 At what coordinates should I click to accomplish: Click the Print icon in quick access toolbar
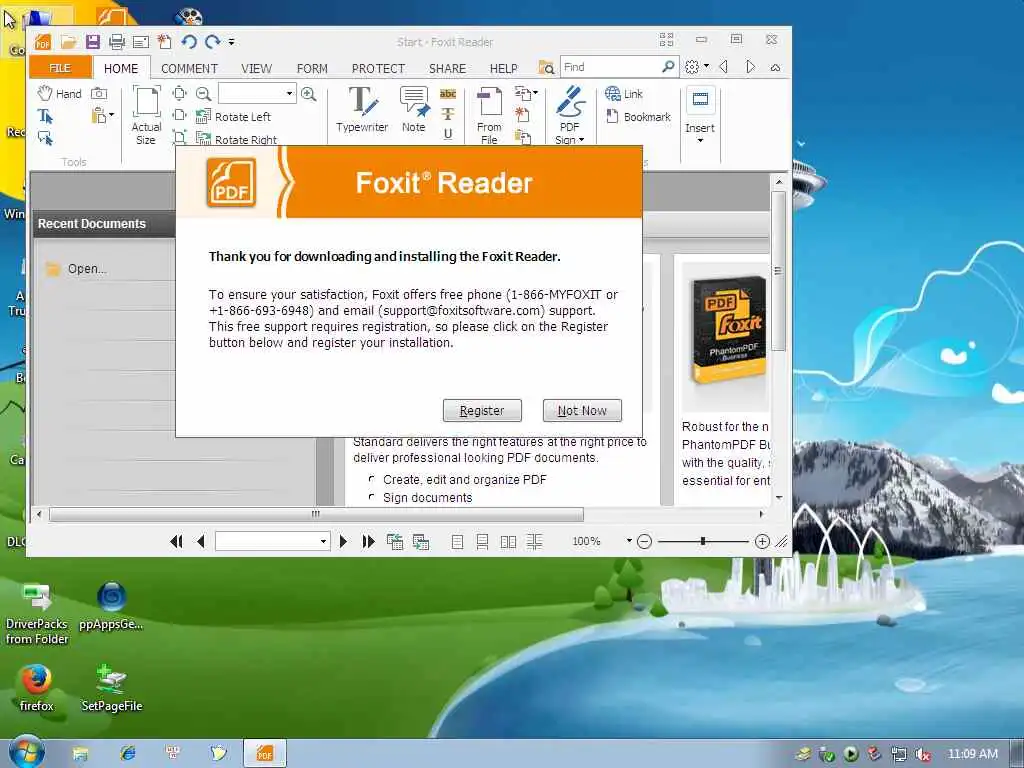pos(117,42)
